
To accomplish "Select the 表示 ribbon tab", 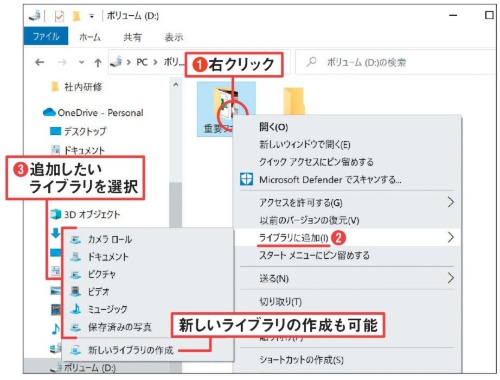I will [x=174, y=37].
